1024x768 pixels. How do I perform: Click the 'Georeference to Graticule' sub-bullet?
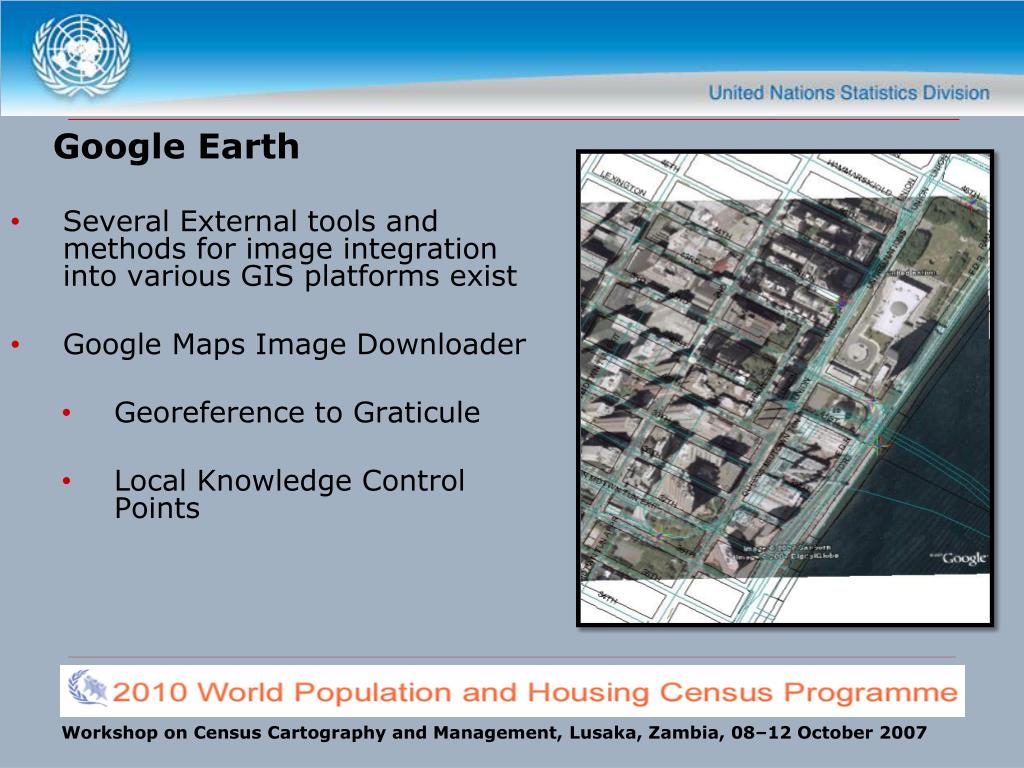297,412
